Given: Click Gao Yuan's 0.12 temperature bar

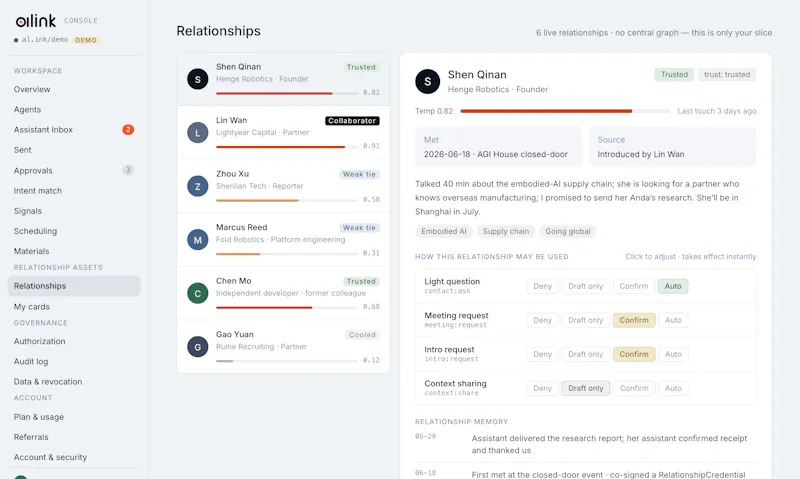Looking at the screenshot, I should tap(287, 361).
